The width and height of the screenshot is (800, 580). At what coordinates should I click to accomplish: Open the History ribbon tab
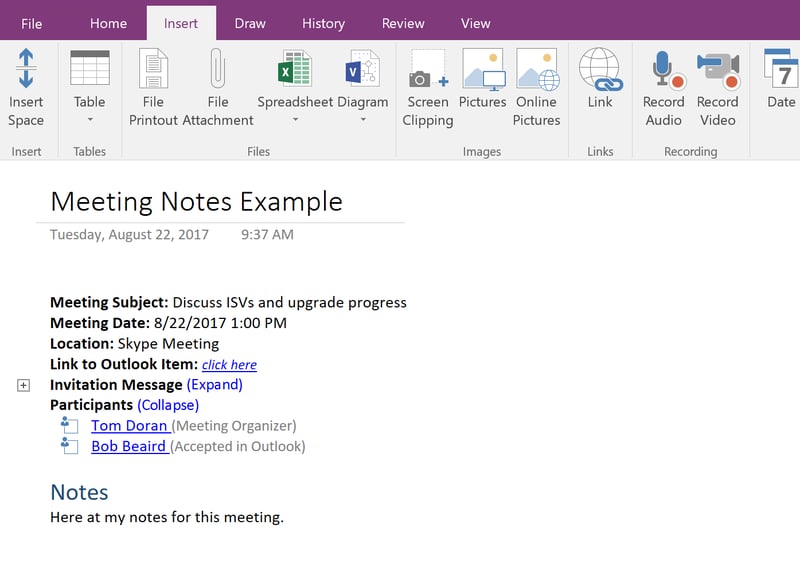click(x=323, y=22)
